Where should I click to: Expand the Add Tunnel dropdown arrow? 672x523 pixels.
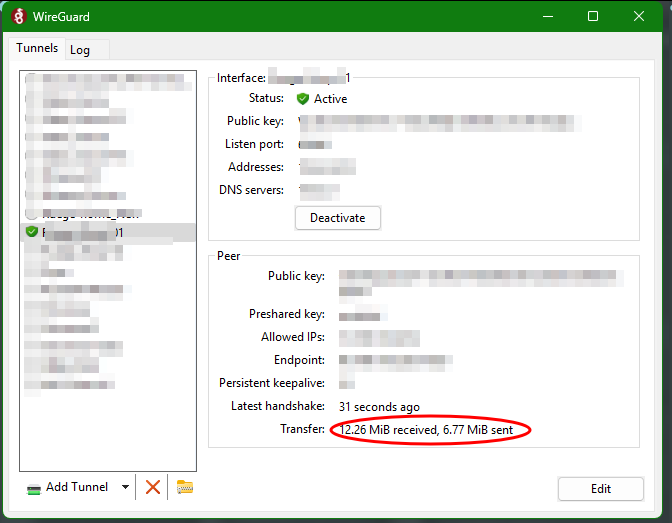point(126,487)
